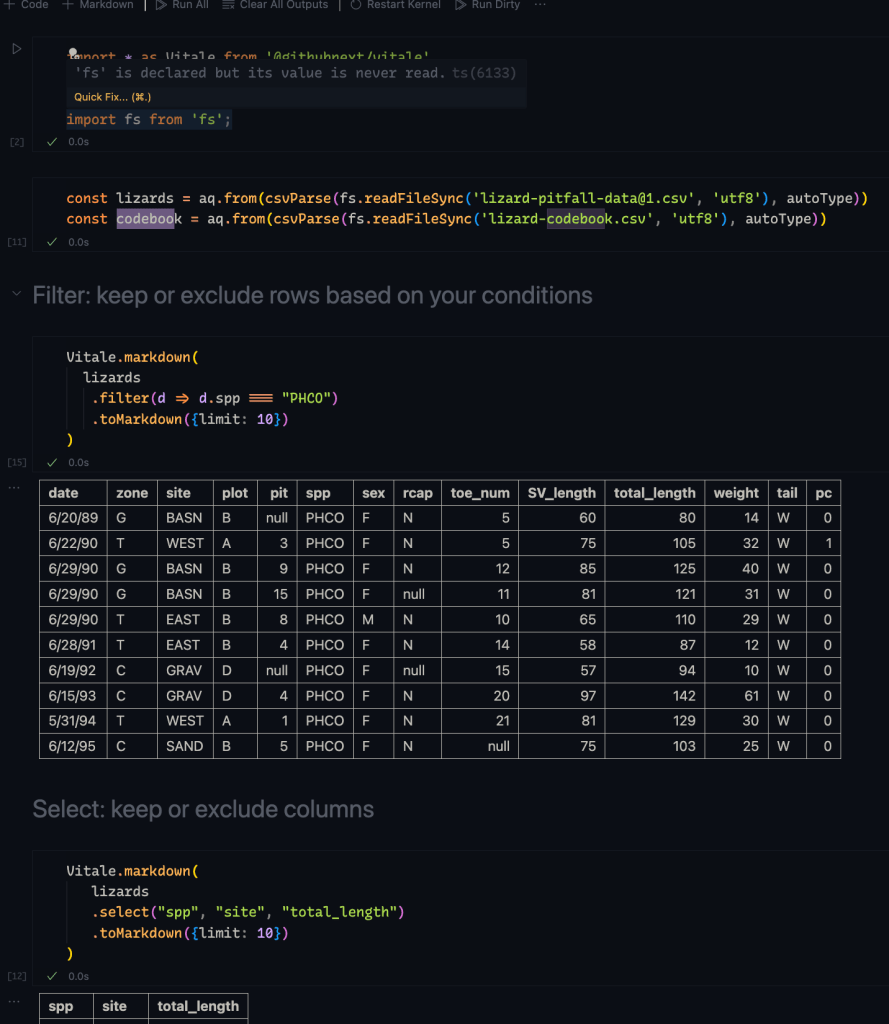Run the first code cell
The height and width of the screenshot is (1024, 889).
[17, 49]
